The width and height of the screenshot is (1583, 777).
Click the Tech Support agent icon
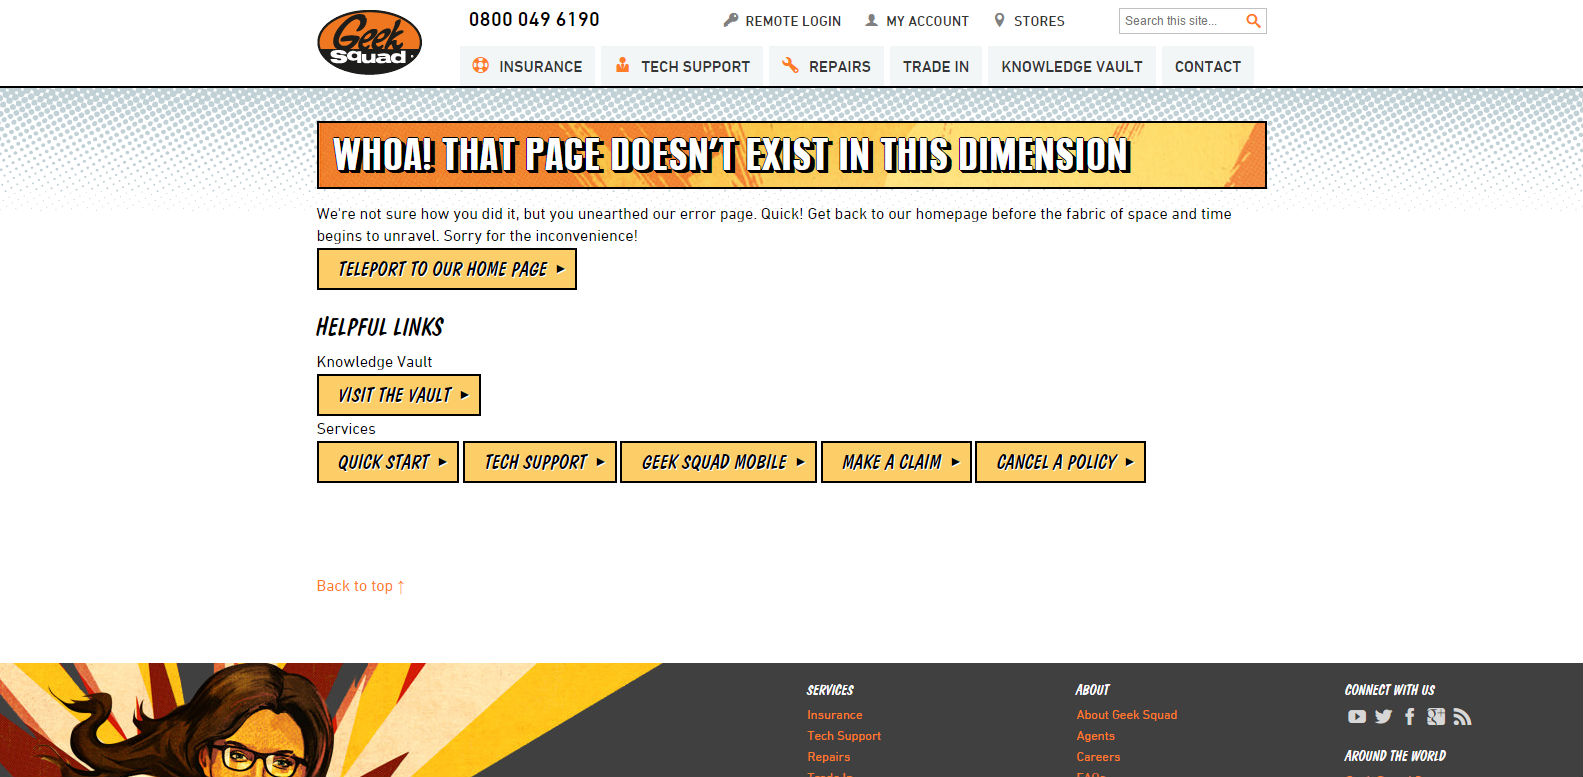[622, 65]
